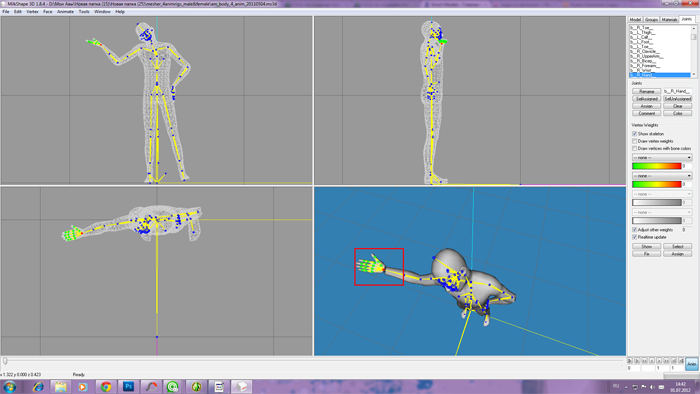
Task: Toggle the Anim mode button
Action: pos(692,364)
